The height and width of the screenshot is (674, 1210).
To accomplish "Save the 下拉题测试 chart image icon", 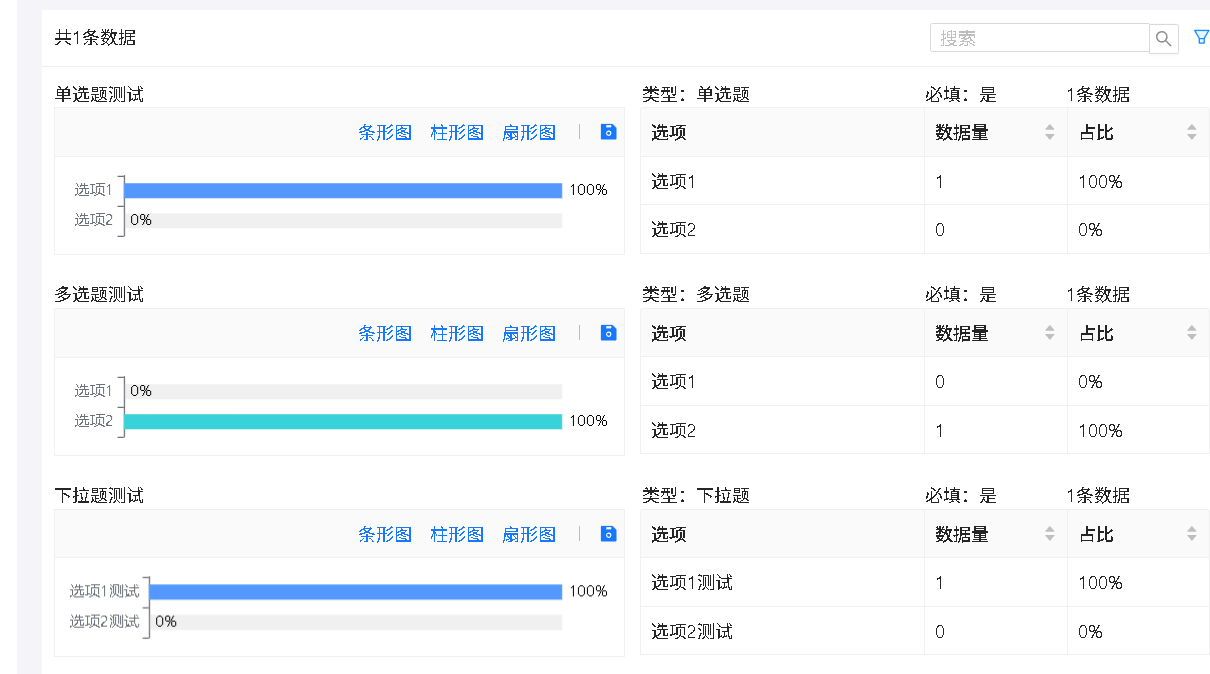I will (x=608, y=534).
